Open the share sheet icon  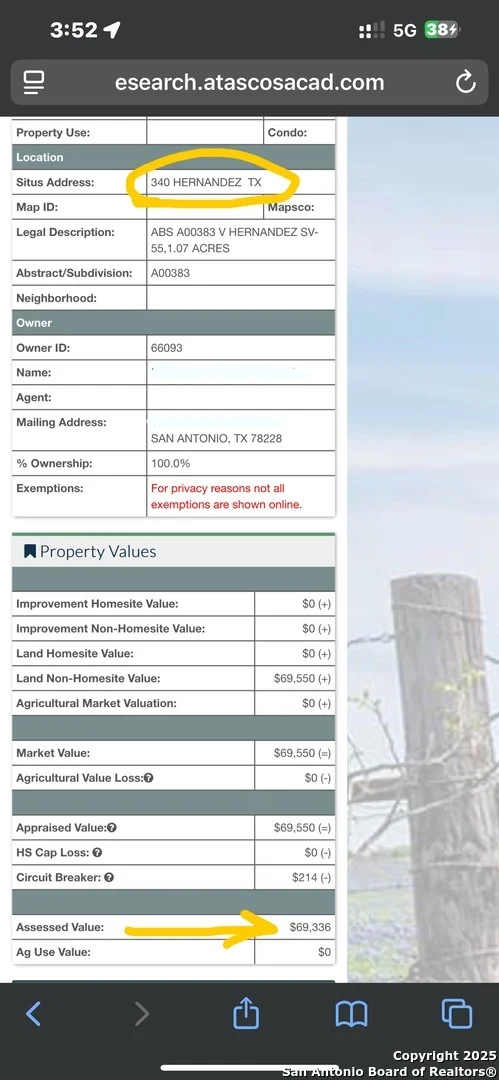[245, 1012]
